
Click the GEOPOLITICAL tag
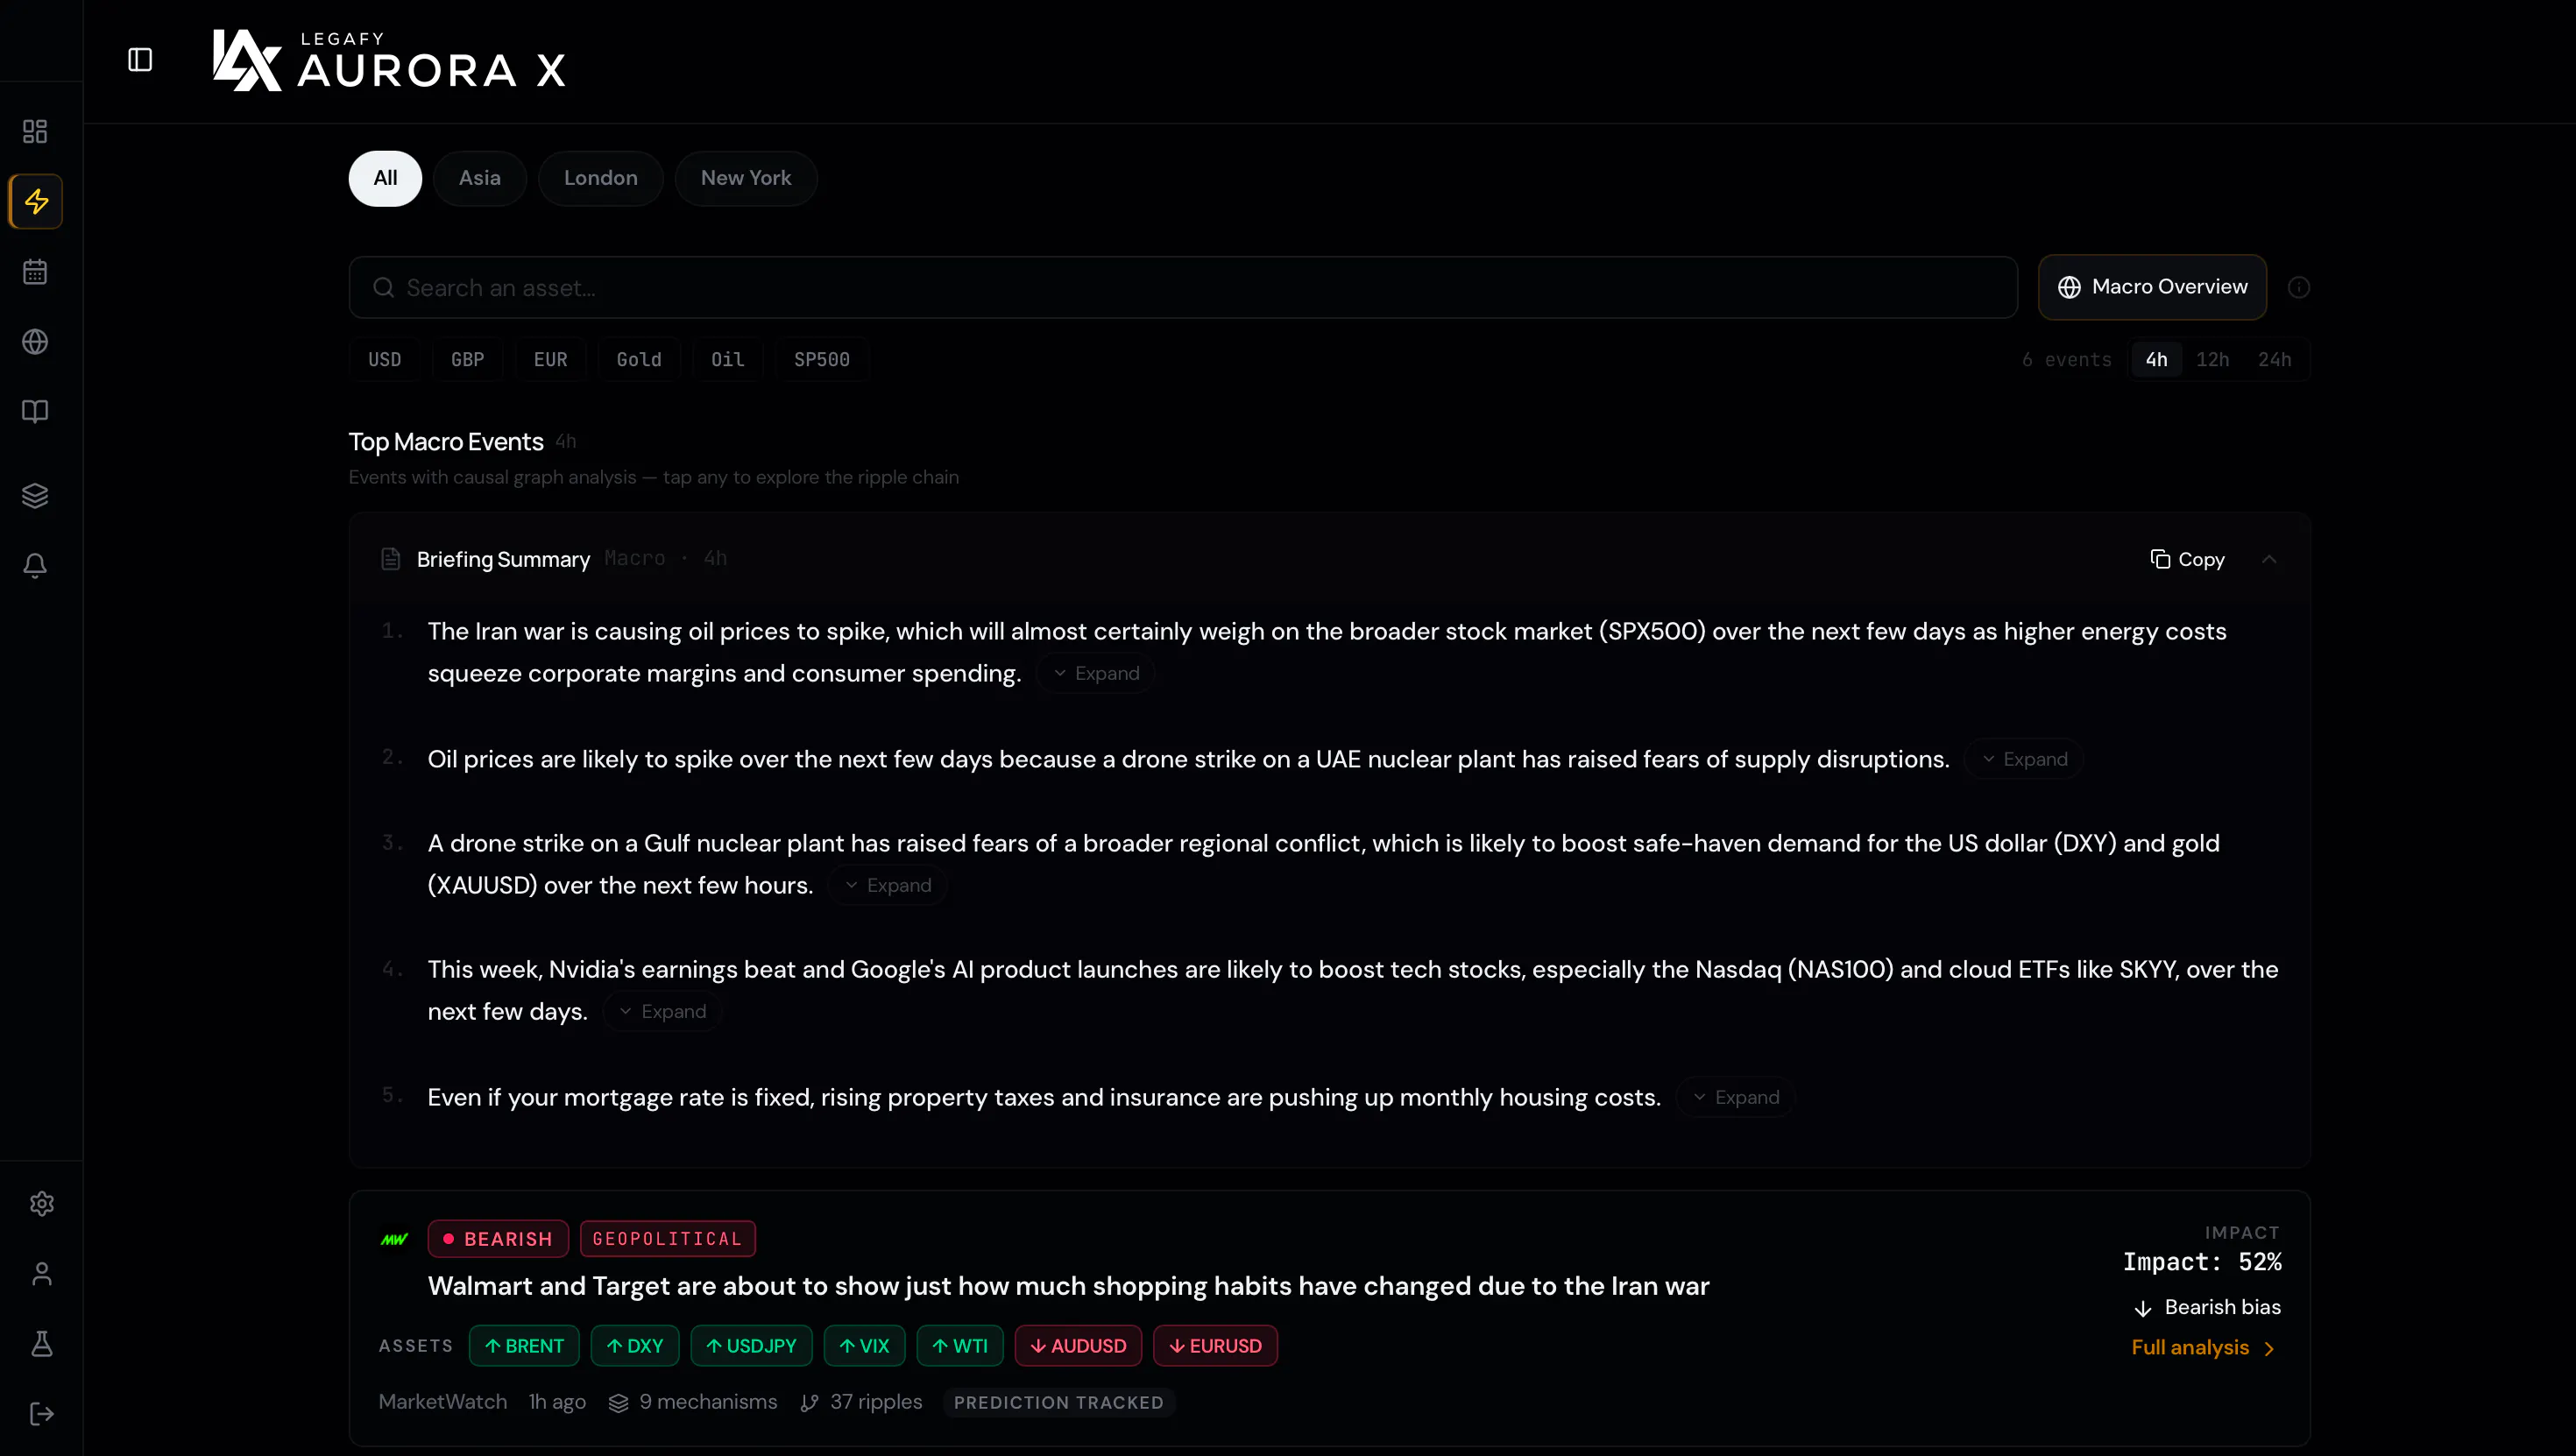668,1239
